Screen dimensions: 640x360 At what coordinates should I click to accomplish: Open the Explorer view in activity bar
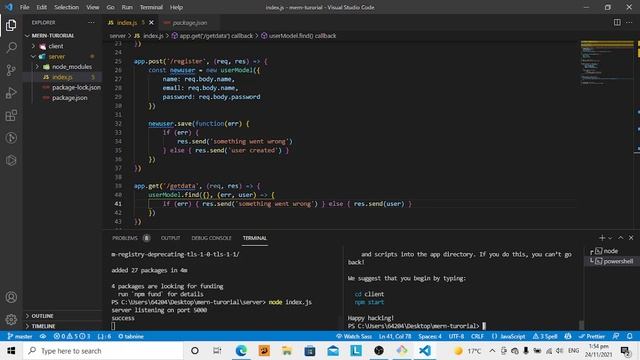(x=11, y=25)
